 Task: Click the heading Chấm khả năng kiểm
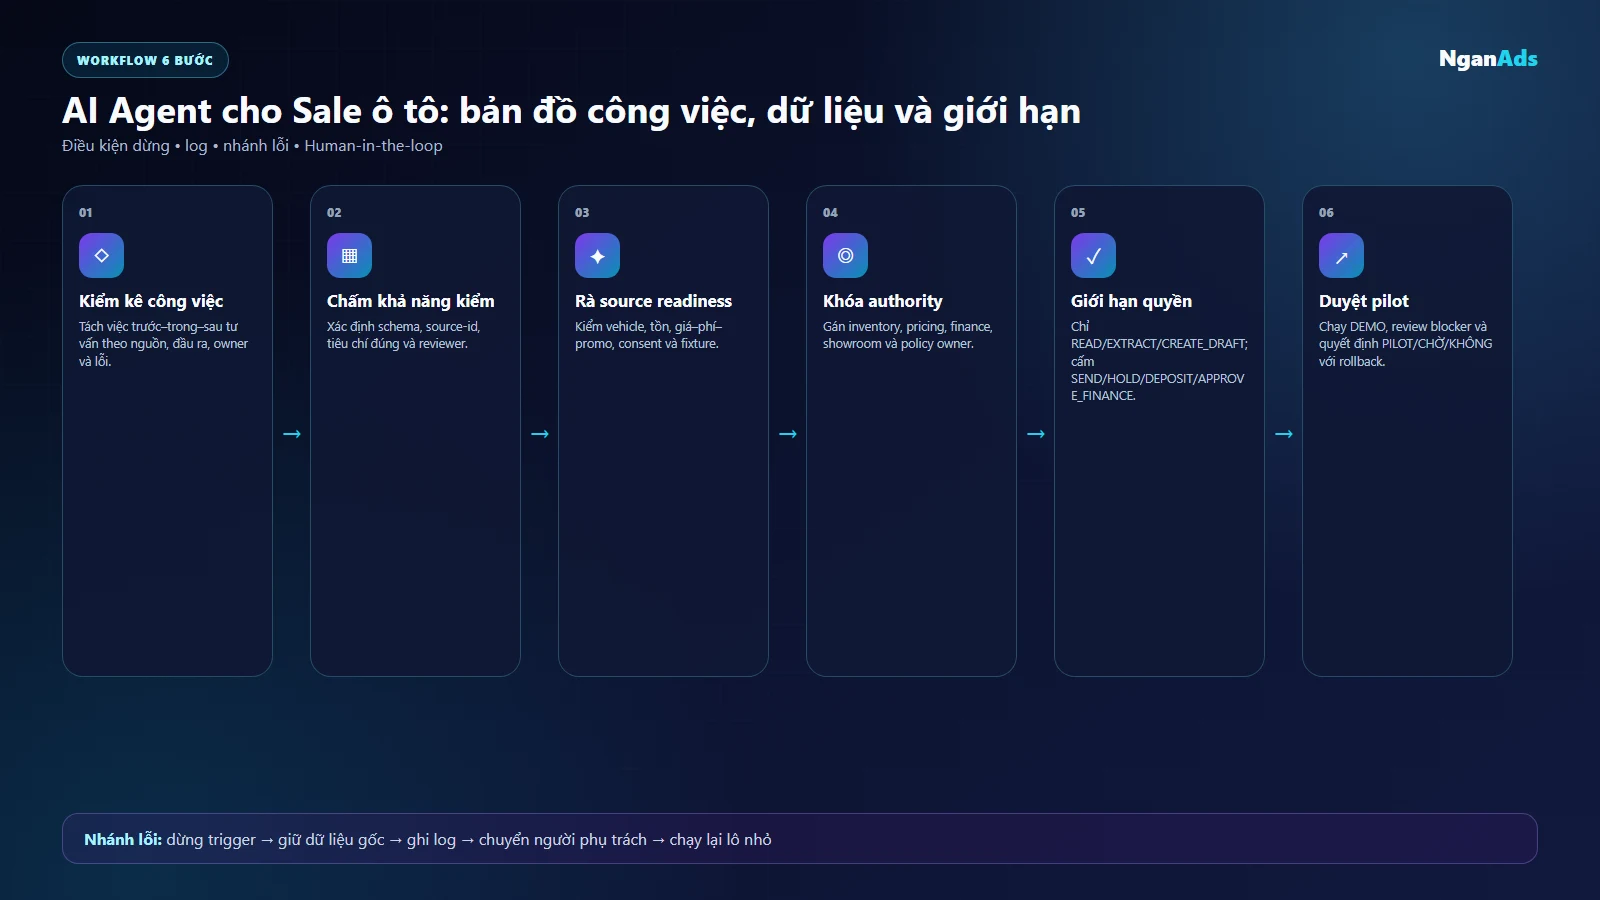[x=411, y=301]
